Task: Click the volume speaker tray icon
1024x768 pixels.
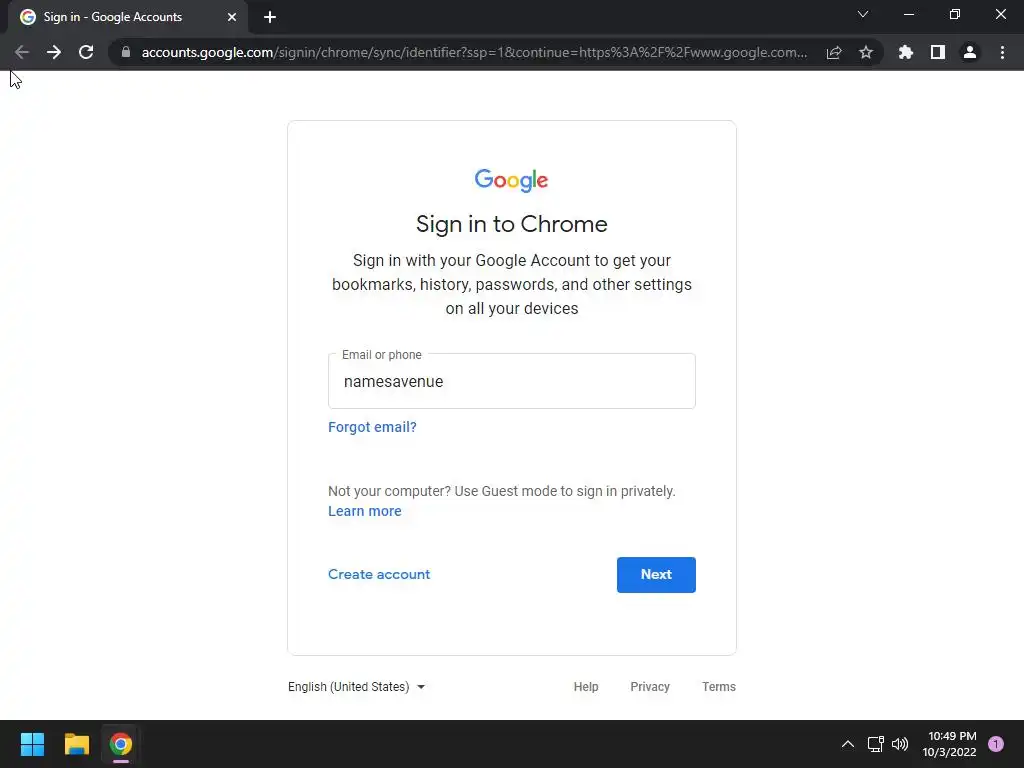Action: [x=900, y=744]
